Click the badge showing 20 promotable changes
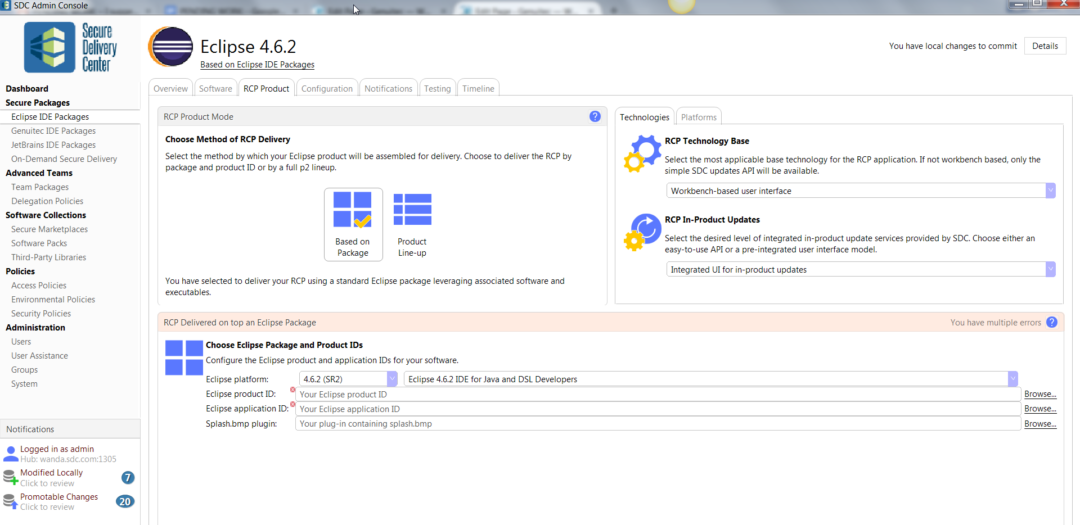This screenshot has width=1080, height=525. coord(125,502)
